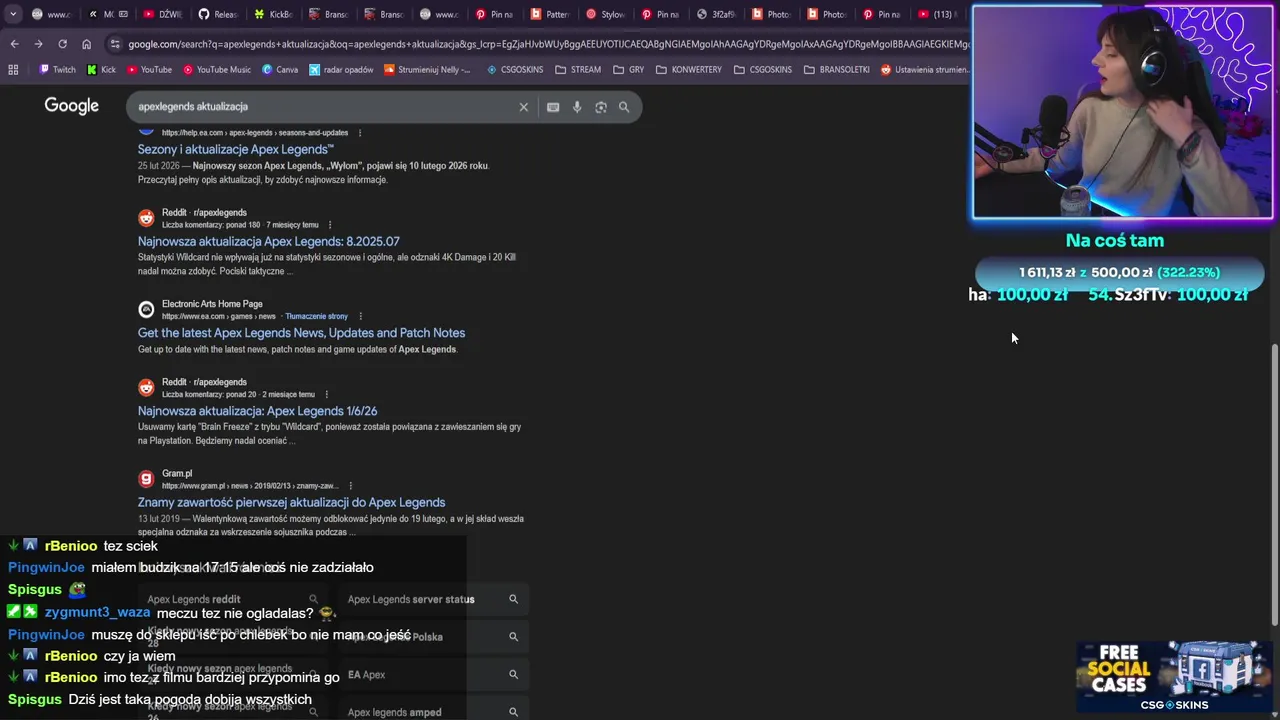Open the Canva bookmark
1280x720 pixels.
280,69
